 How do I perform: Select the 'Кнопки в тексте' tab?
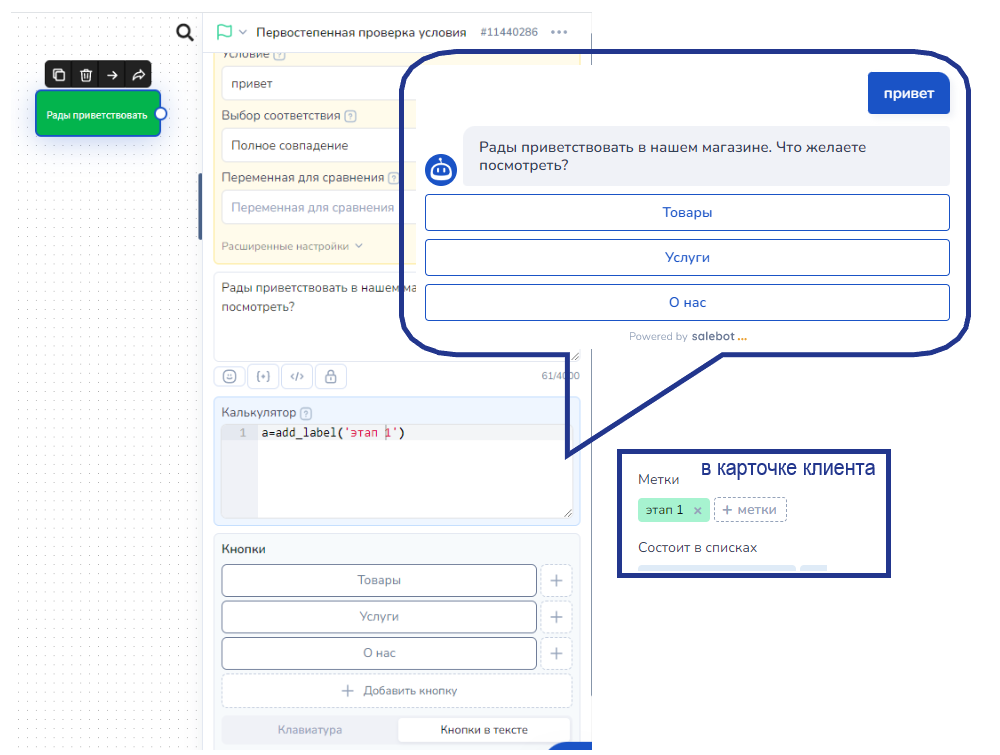point(484,730)
